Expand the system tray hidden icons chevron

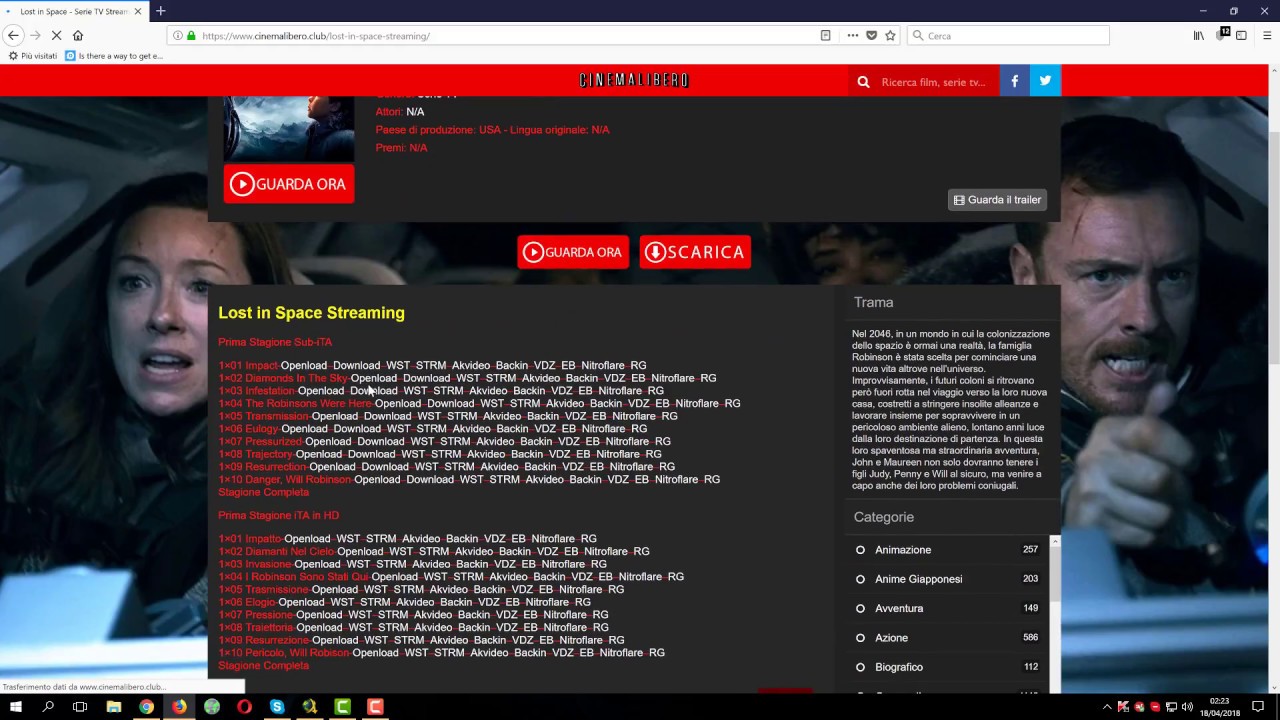coord(1106,707)
